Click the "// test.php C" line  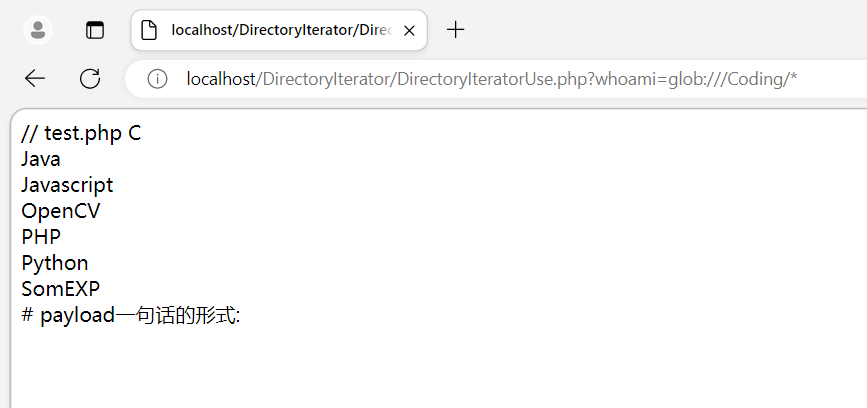[x=81, y=133]
